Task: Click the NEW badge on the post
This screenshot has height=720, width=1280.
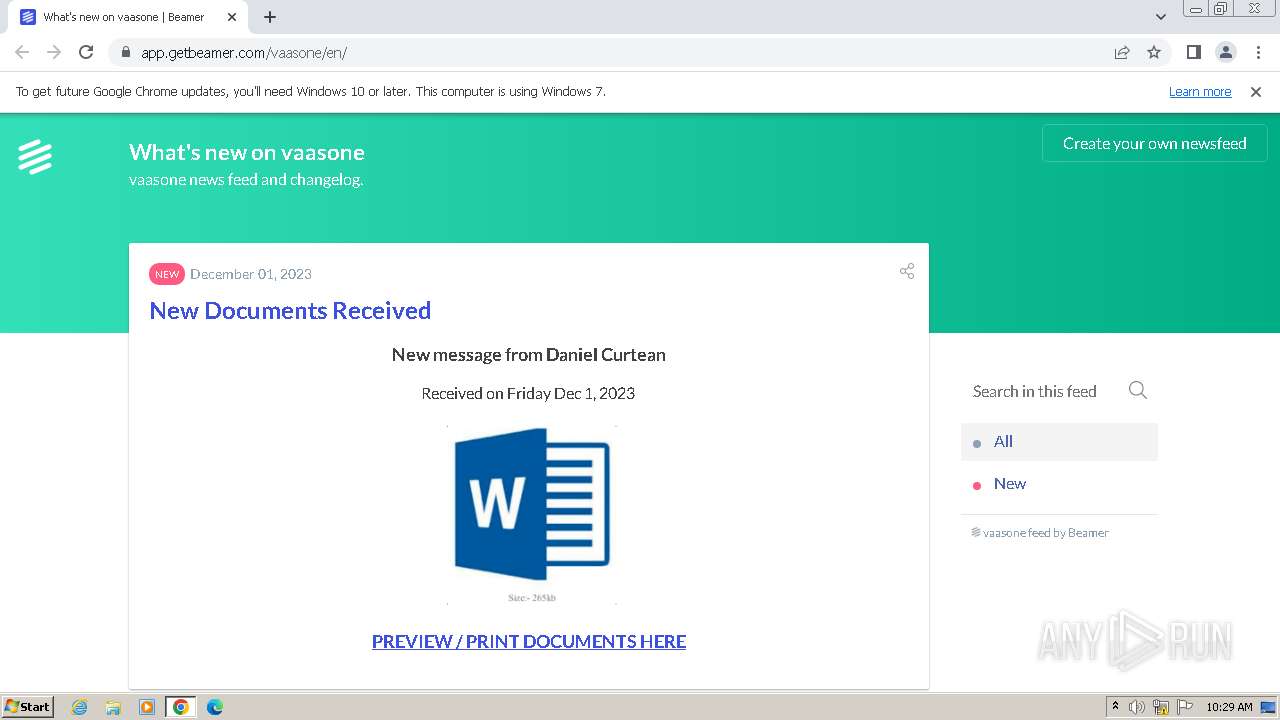Action: 167,274
